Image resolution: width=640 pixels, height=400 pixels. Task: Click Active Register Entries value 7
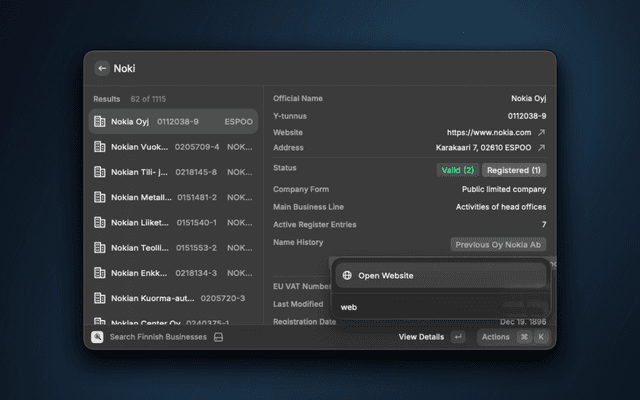tap(544, 224)
